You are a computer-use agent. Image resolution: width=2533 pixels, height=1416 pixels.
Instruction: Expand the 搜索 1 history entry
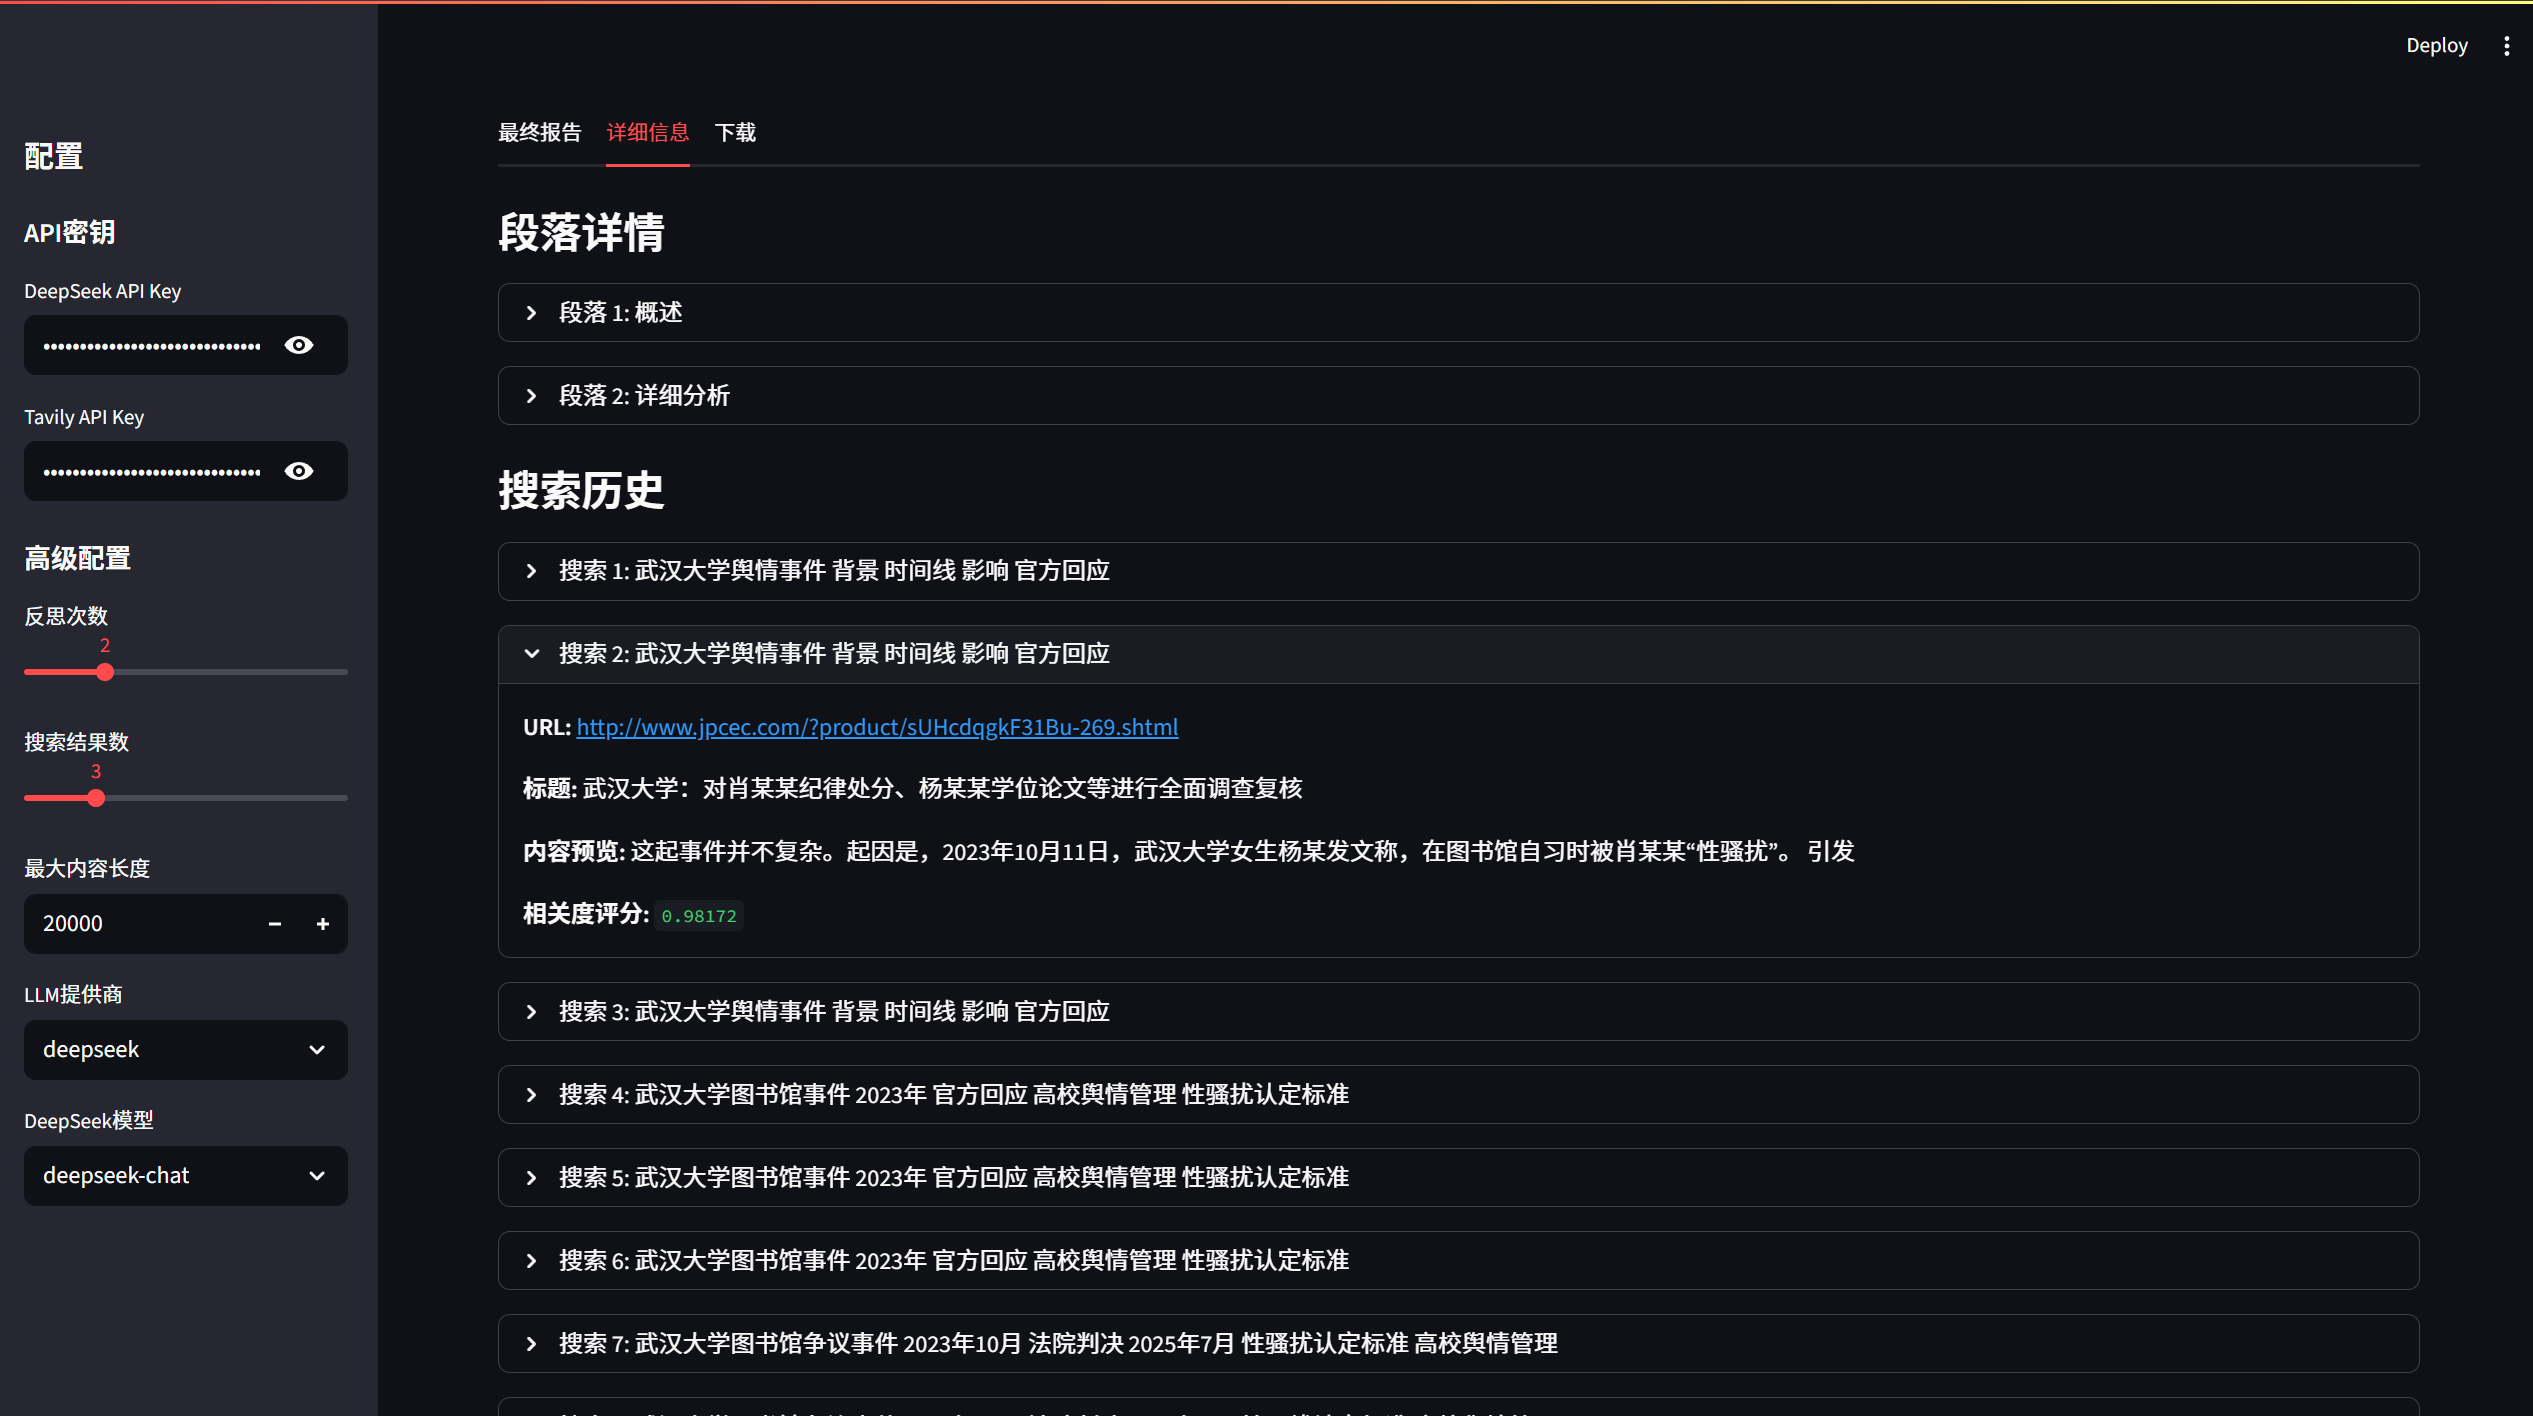[x=834, y=571]
